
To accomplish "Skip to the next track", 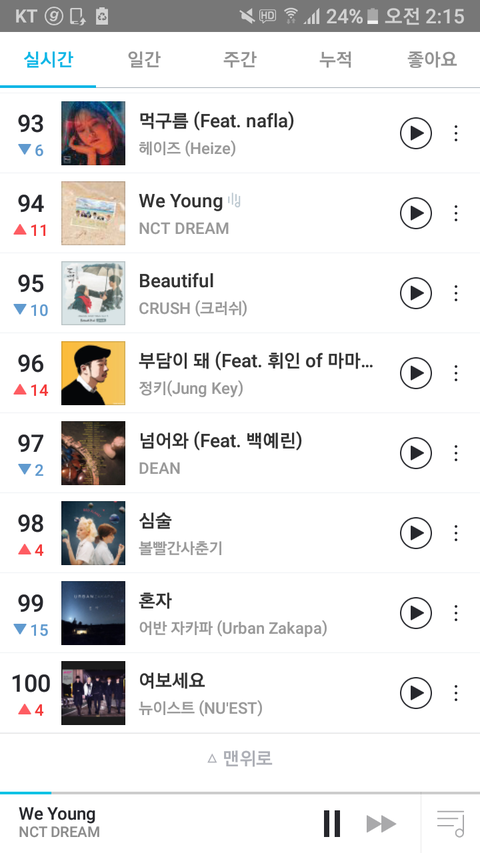I will click(381, 824).
